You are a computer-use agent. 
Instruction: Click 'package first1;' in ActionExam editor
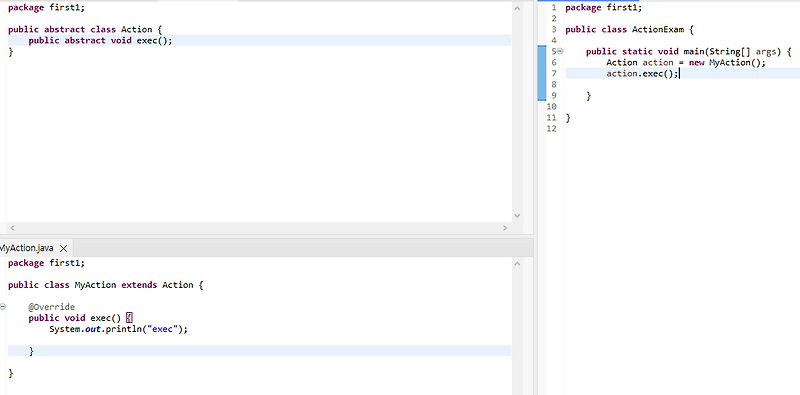click(604, 8)
